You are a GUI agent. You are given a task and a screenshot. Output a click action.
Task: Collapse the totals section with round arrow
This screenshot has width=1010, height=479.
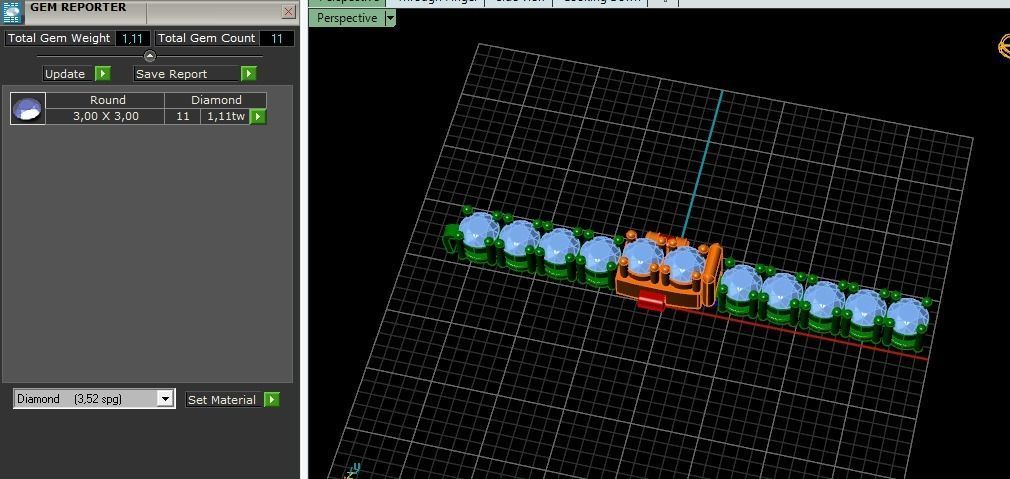[x=149, y=56]
